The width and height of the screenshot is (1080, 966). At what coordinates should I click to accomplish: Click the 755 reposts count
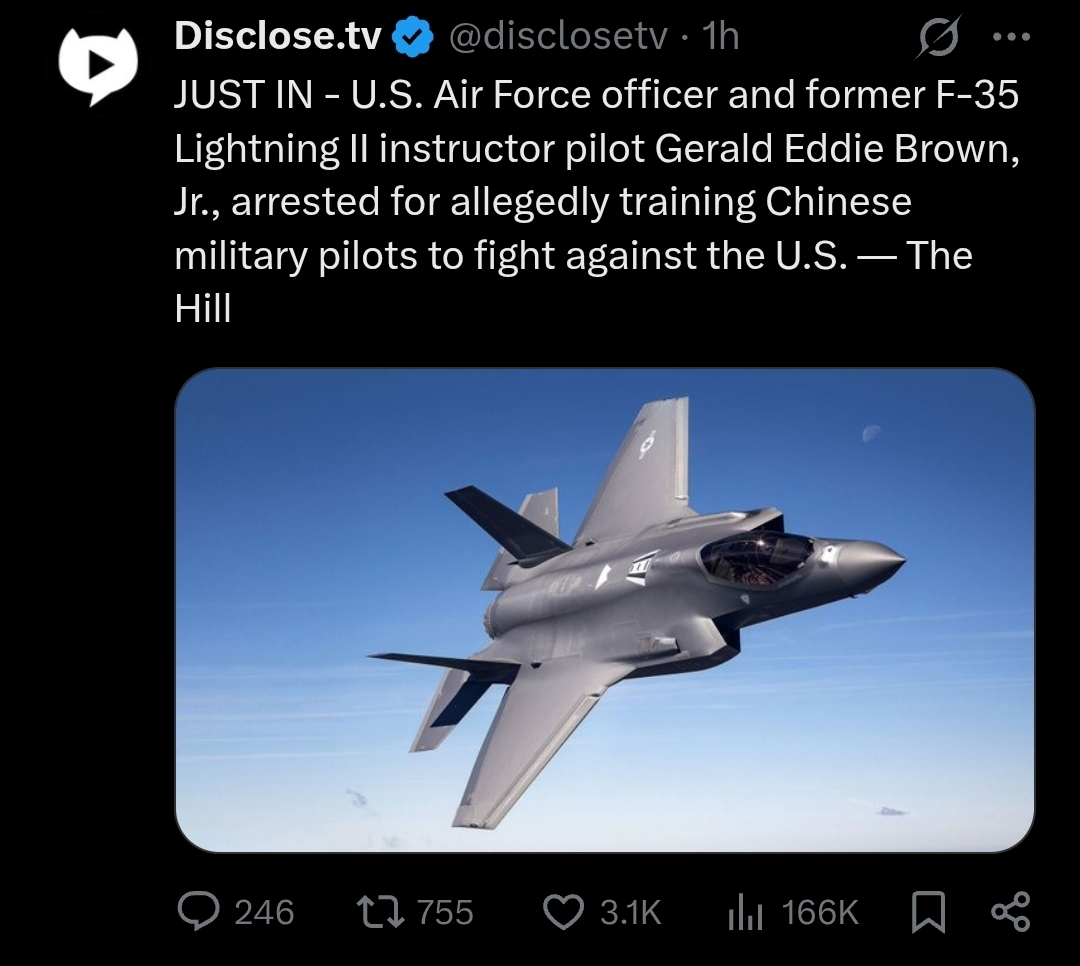click(446, 912)
